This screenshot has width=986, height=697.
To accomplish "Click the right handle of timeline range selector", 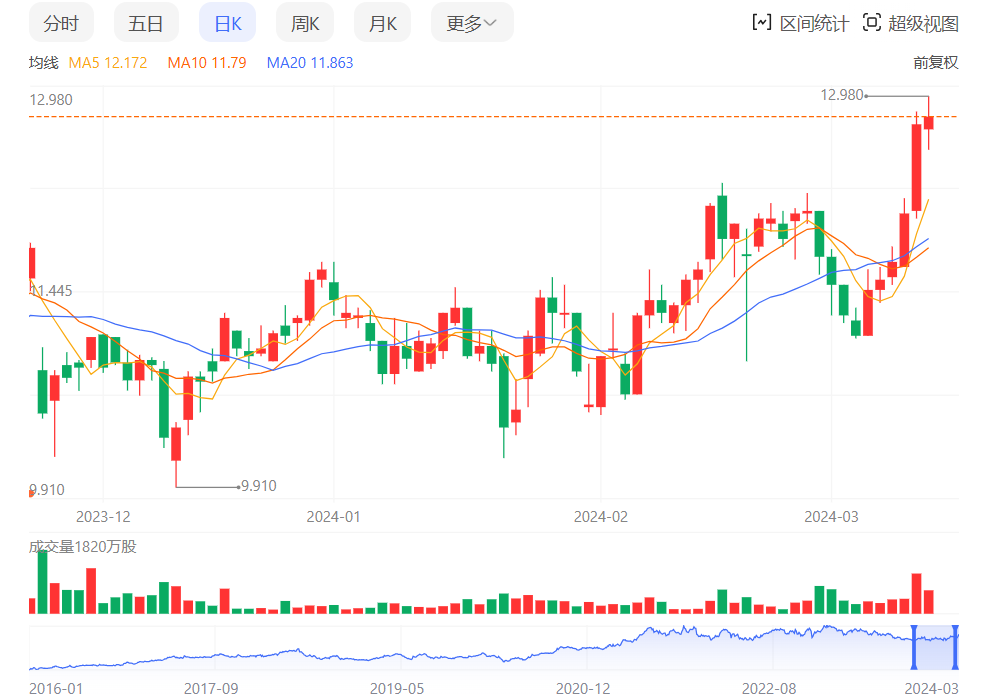I will click(x=955, y=647).
